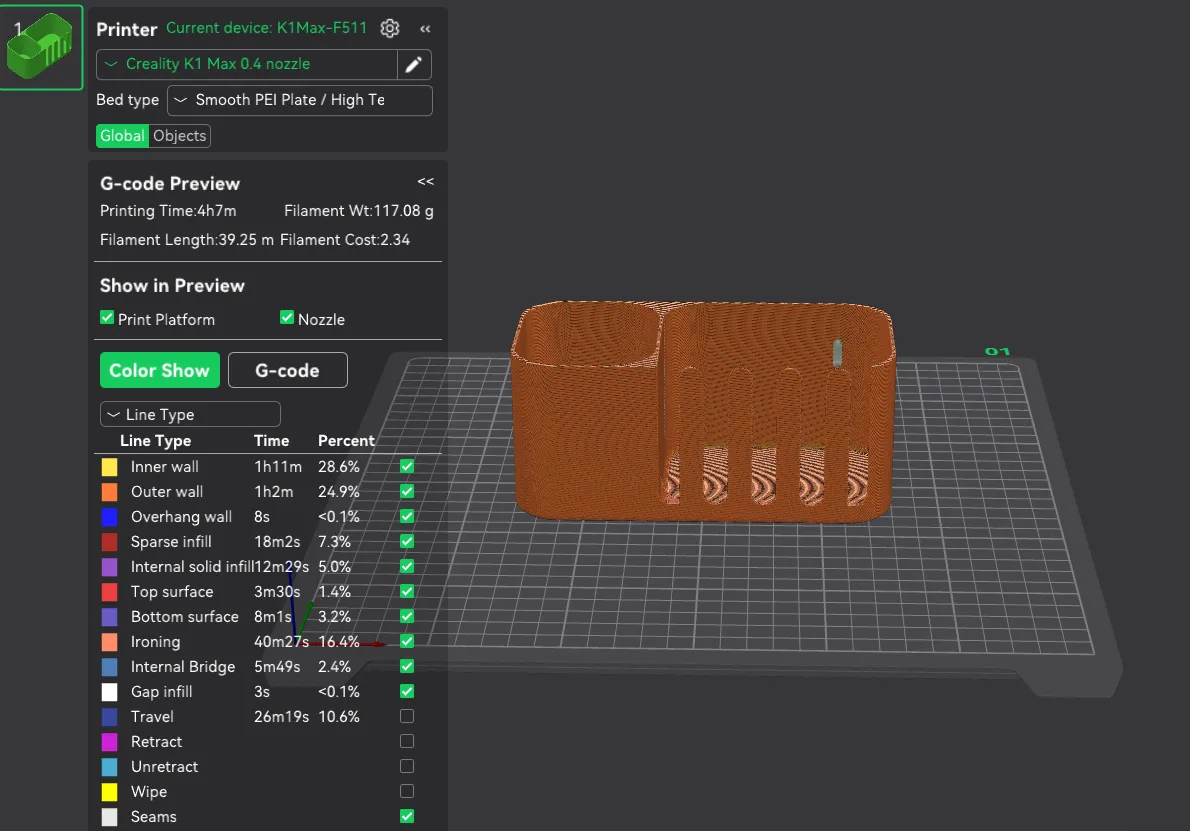Collapse the Printer panel with double chevron
The width and height of the screenshot is (1190, 831).
pos(425,29)
